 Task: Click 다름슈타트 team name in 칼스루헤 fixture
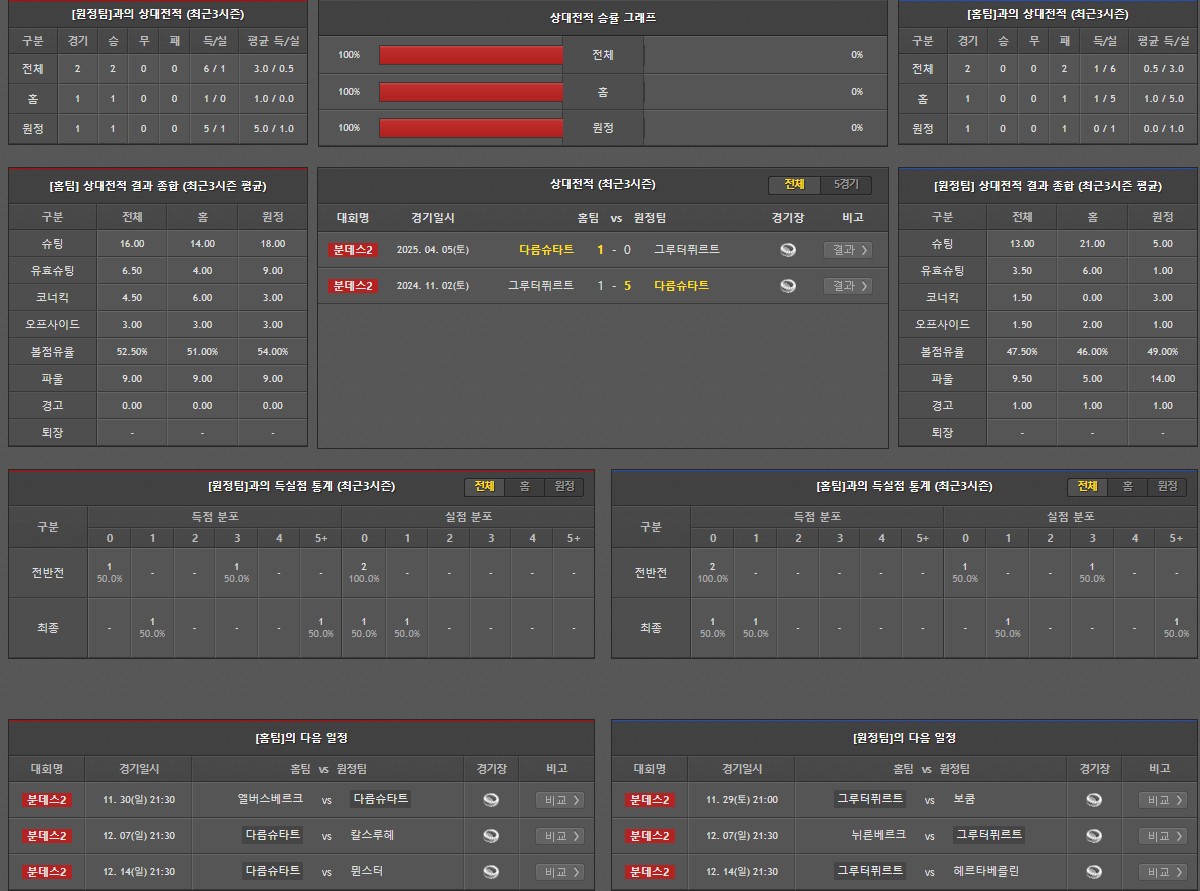[272, 835]
